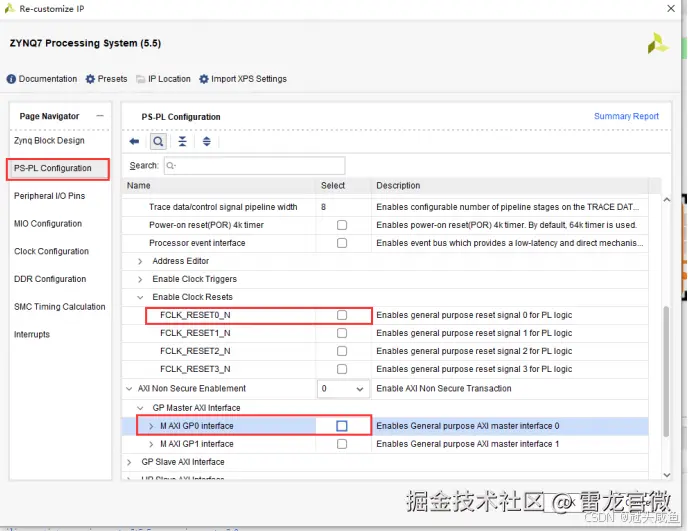Click Import XPS Settings
Viewport: 688px width, 531px height.
pyautogui.click(x=243, y=79)
